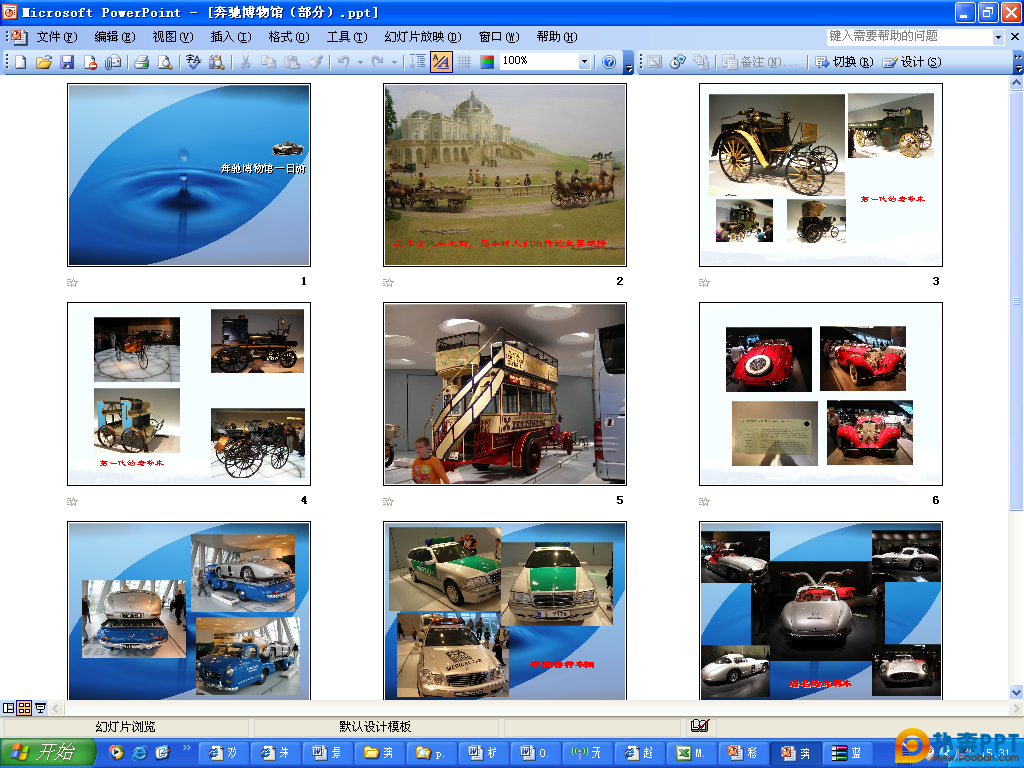Click the Summary Slide icon

pos(701,62)
